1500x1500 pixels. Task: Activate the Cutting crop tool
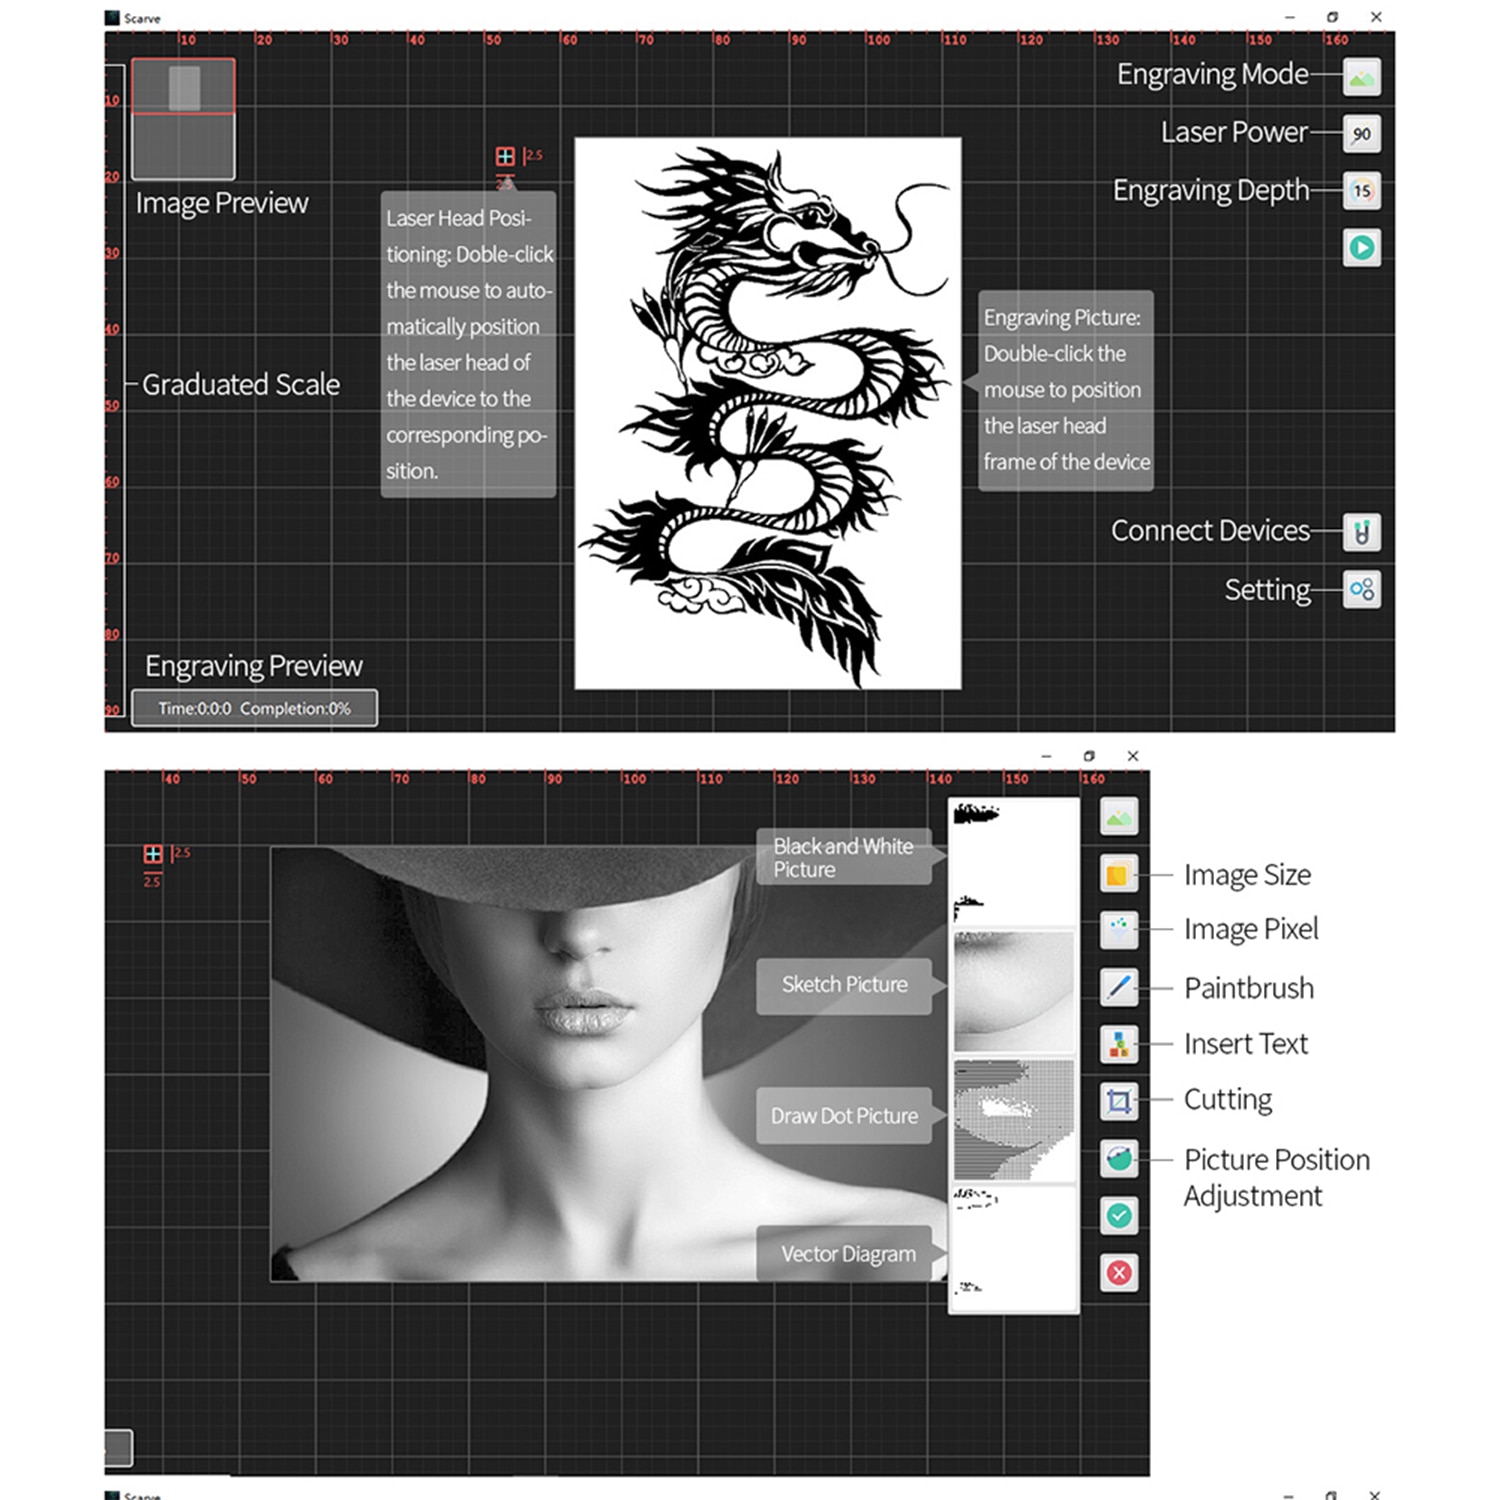[x=1119, y=1102]
